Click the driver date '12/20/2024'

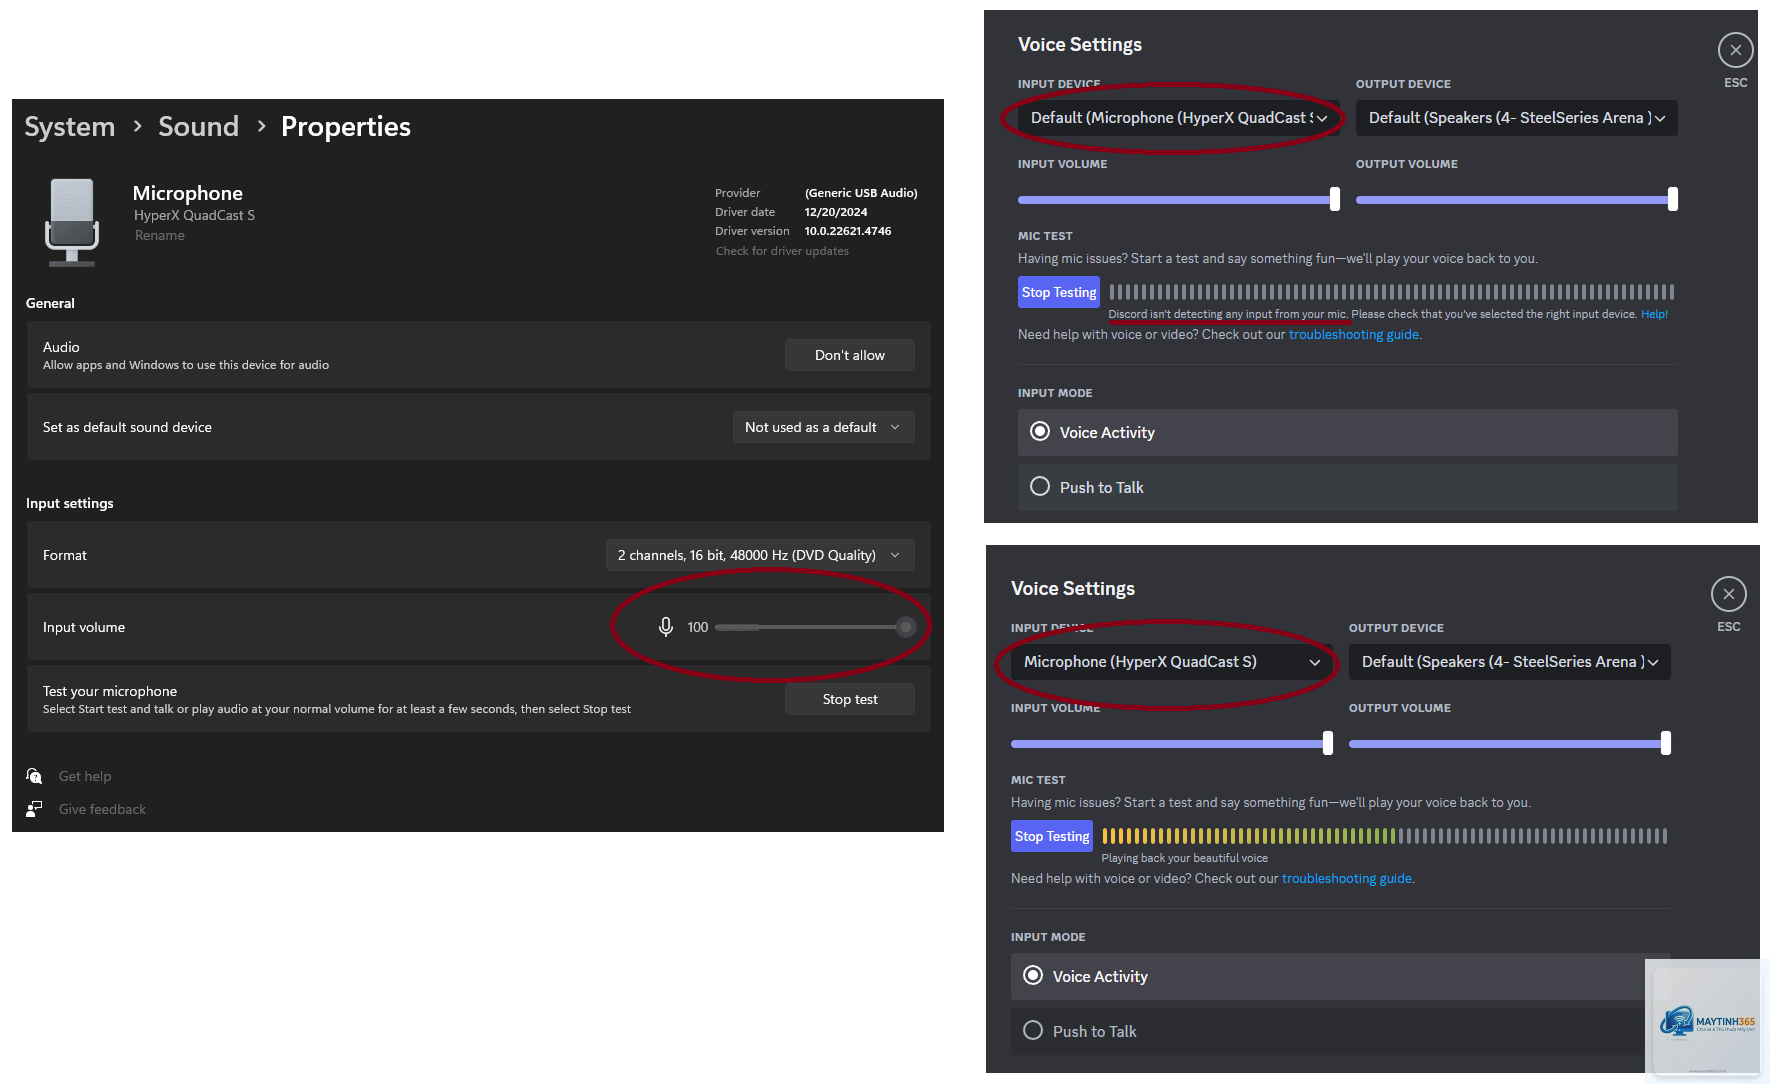click(836, 212)
